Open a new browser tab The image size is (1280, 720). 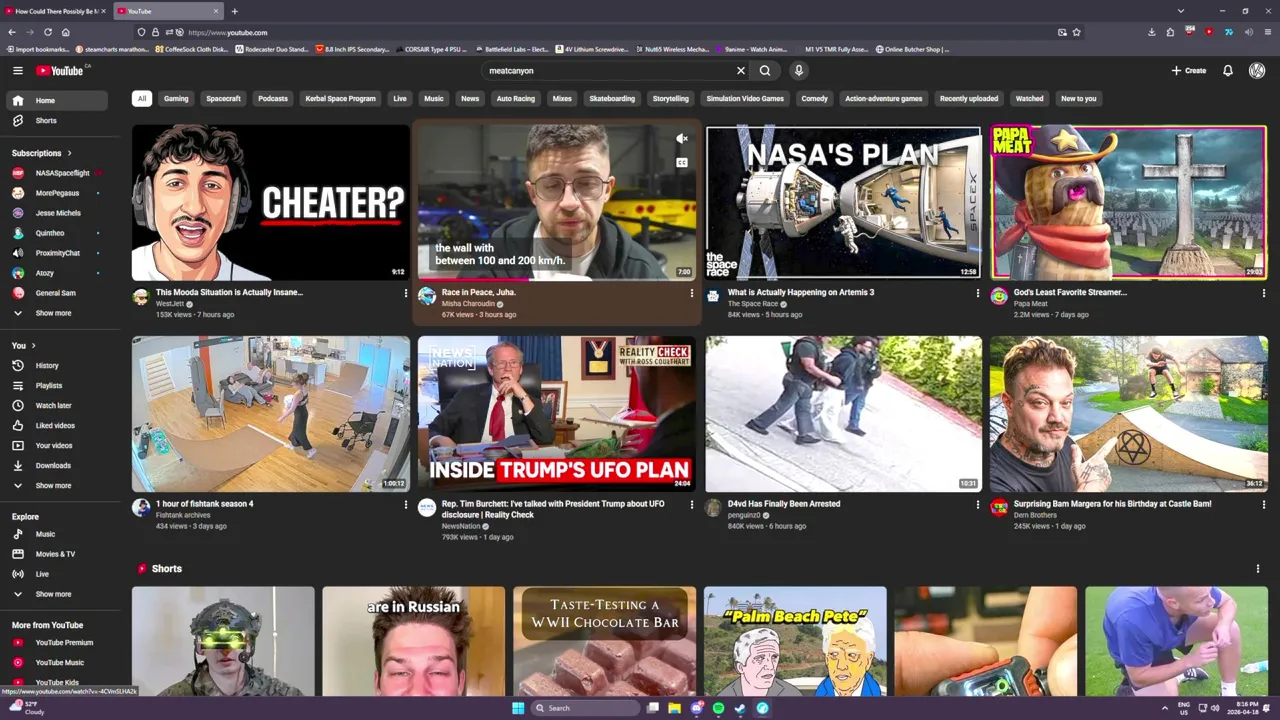coord(235,11)
